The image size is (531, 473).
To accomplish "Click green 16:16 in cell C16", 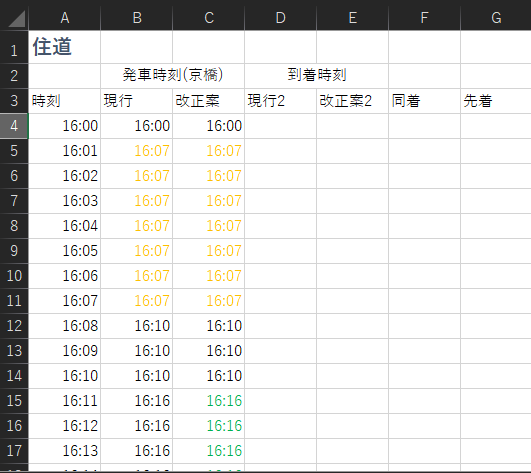I will 209,426.
